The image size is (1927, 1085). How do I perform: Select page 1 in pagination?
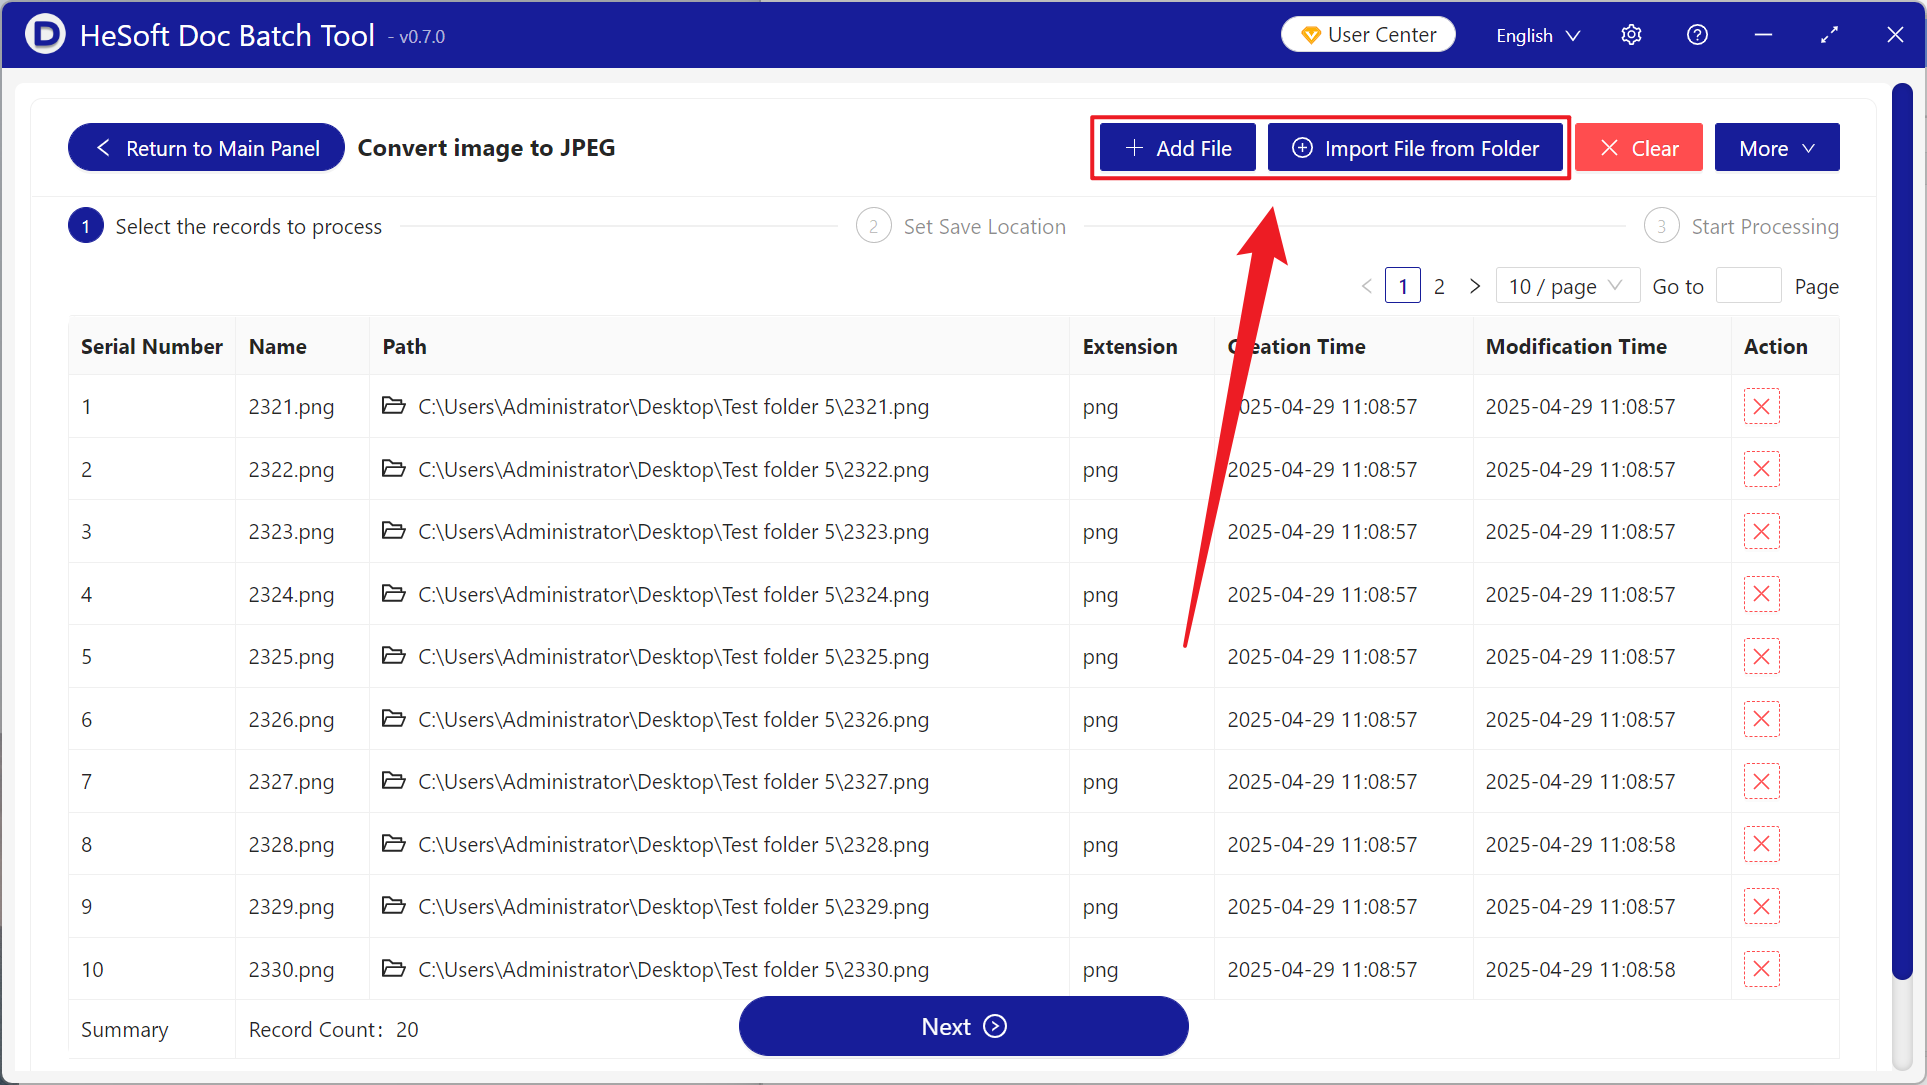pos(1402,286)
